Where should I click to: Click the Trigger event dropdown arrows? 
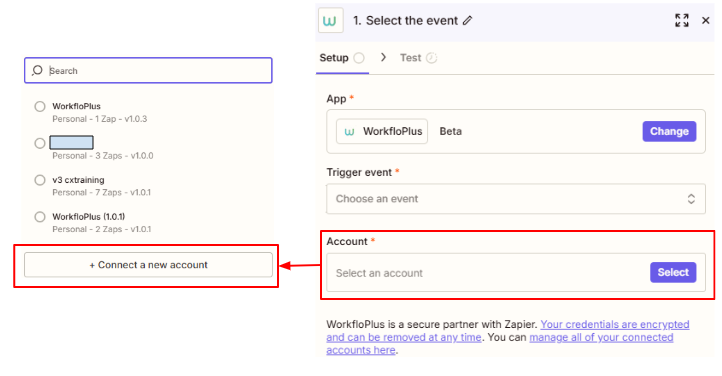coord(691,199)
